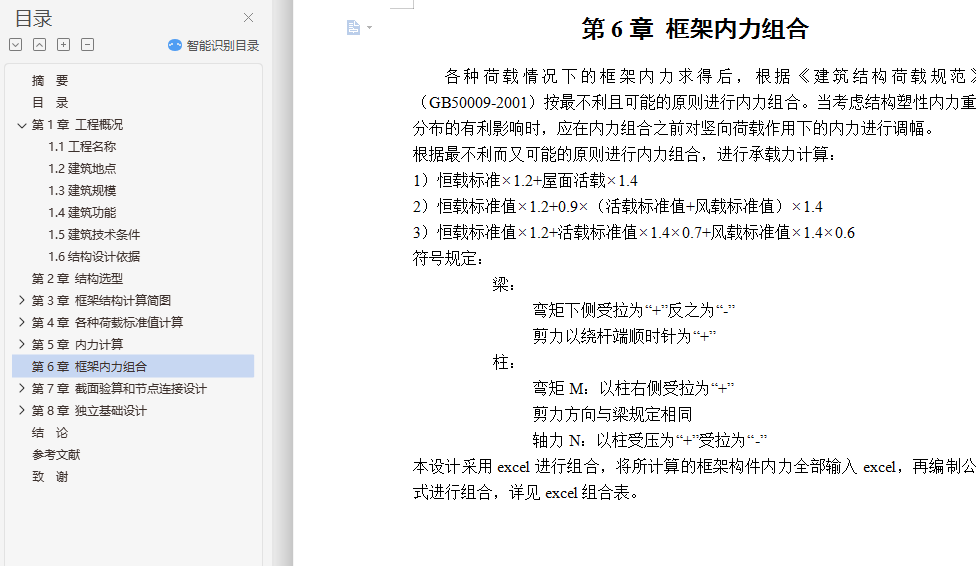Click the dropdown arrow beside the page icon
Viewport: 976px width, 566px height.
click(x=370, y=27)
